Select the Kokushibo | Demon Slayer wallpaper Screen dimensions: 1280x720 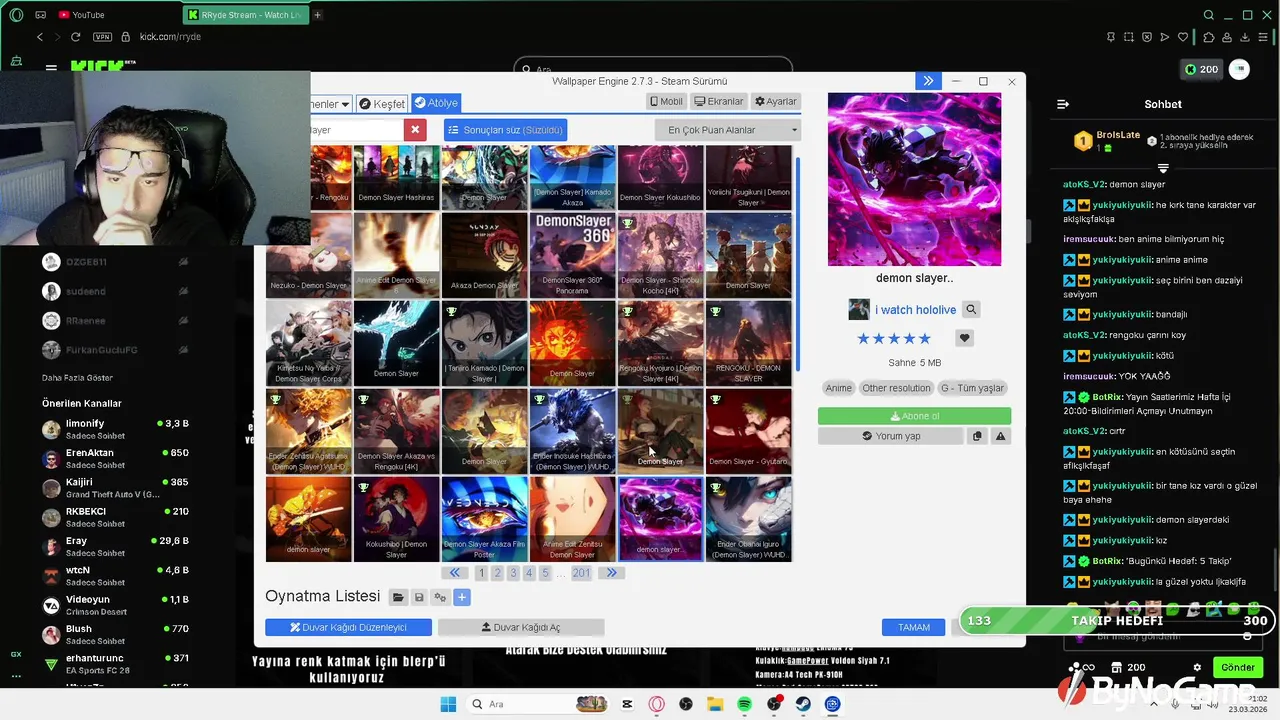(396, 519)
